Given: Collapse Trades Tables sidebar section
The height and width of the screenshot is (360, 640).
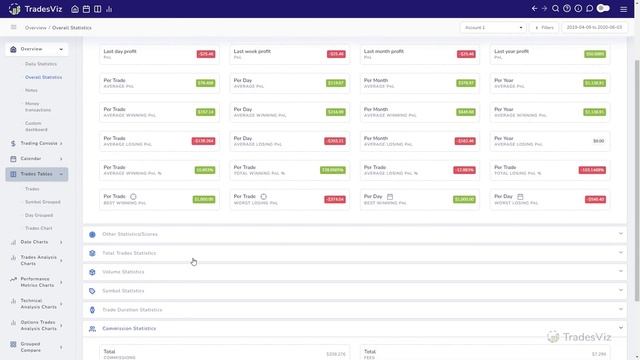Looking at the screenshot, I should [x=37, y=174].
